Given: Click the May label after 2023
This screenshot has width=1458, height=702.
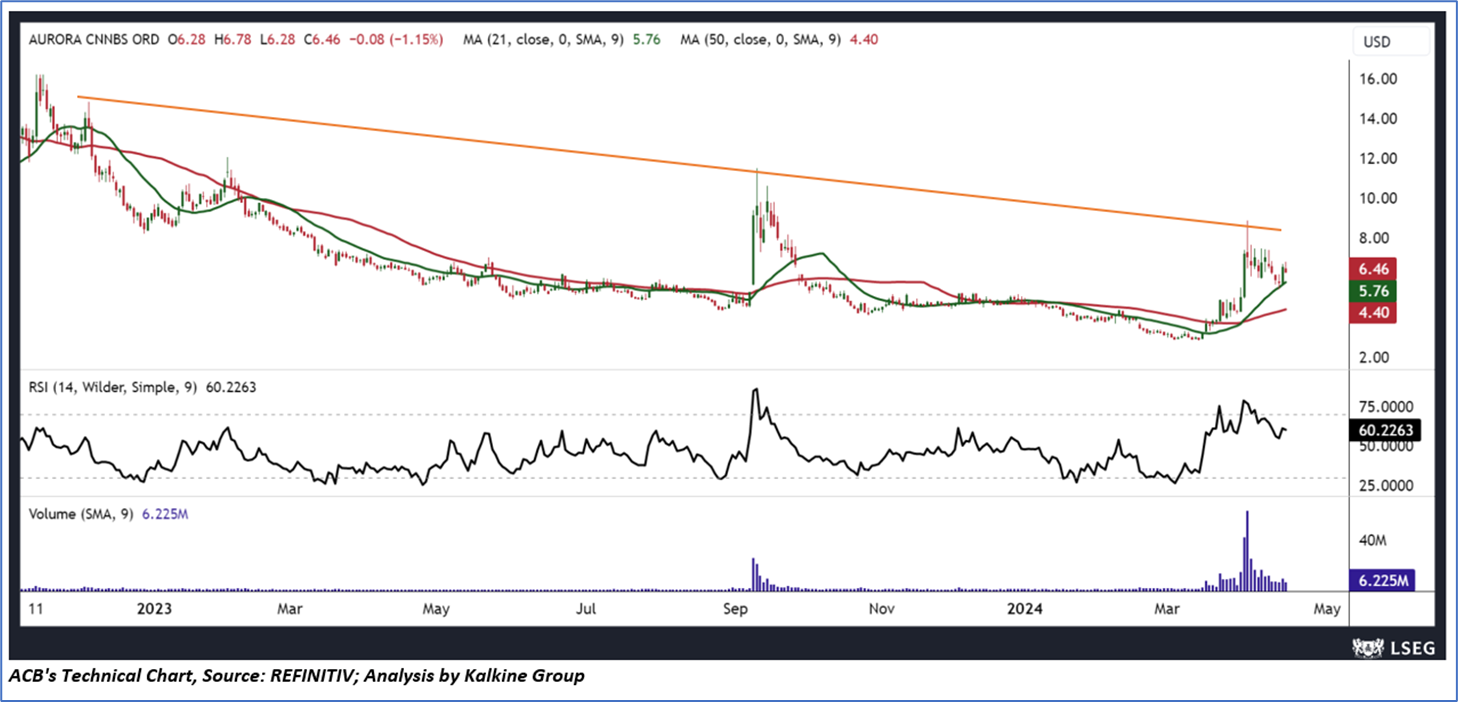Looking at the screenshot, I should tap(435, 608).
